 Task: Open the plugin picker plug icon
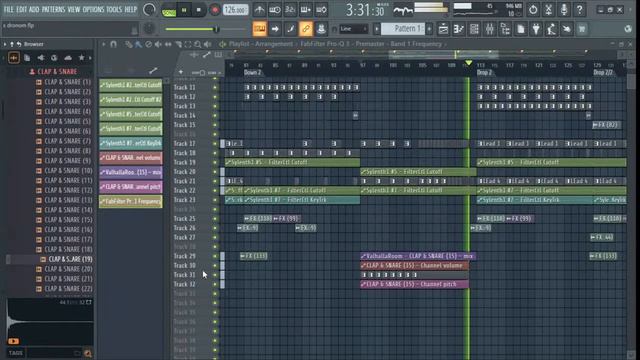click(536, 29)
